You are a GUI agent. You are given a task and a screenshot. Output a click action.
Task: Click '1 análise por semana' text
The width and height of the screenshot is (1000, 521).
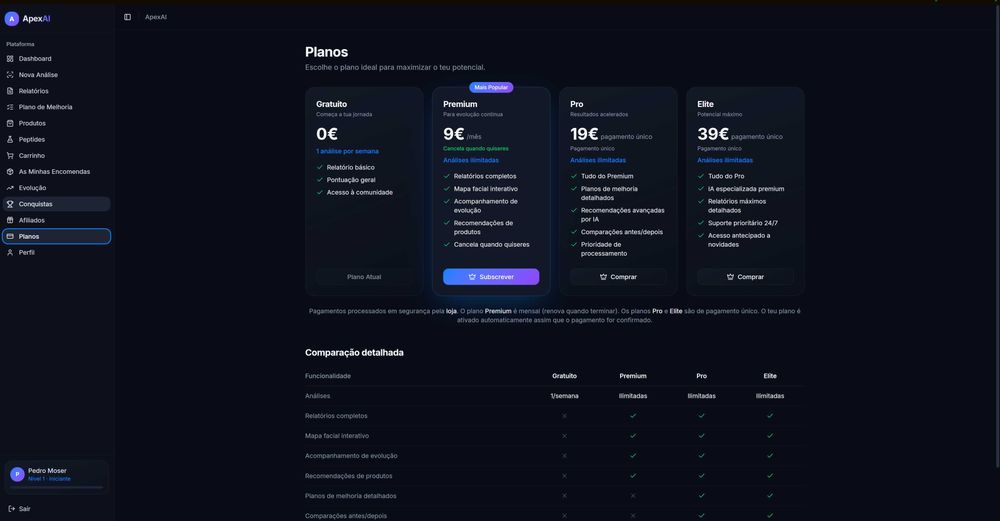click(348, 151)
